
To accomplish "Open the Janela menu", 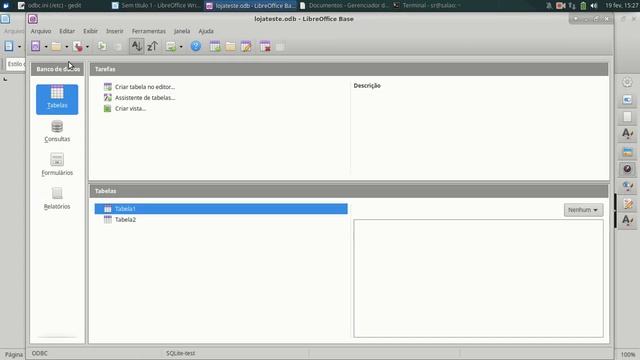I will (182, 31).
